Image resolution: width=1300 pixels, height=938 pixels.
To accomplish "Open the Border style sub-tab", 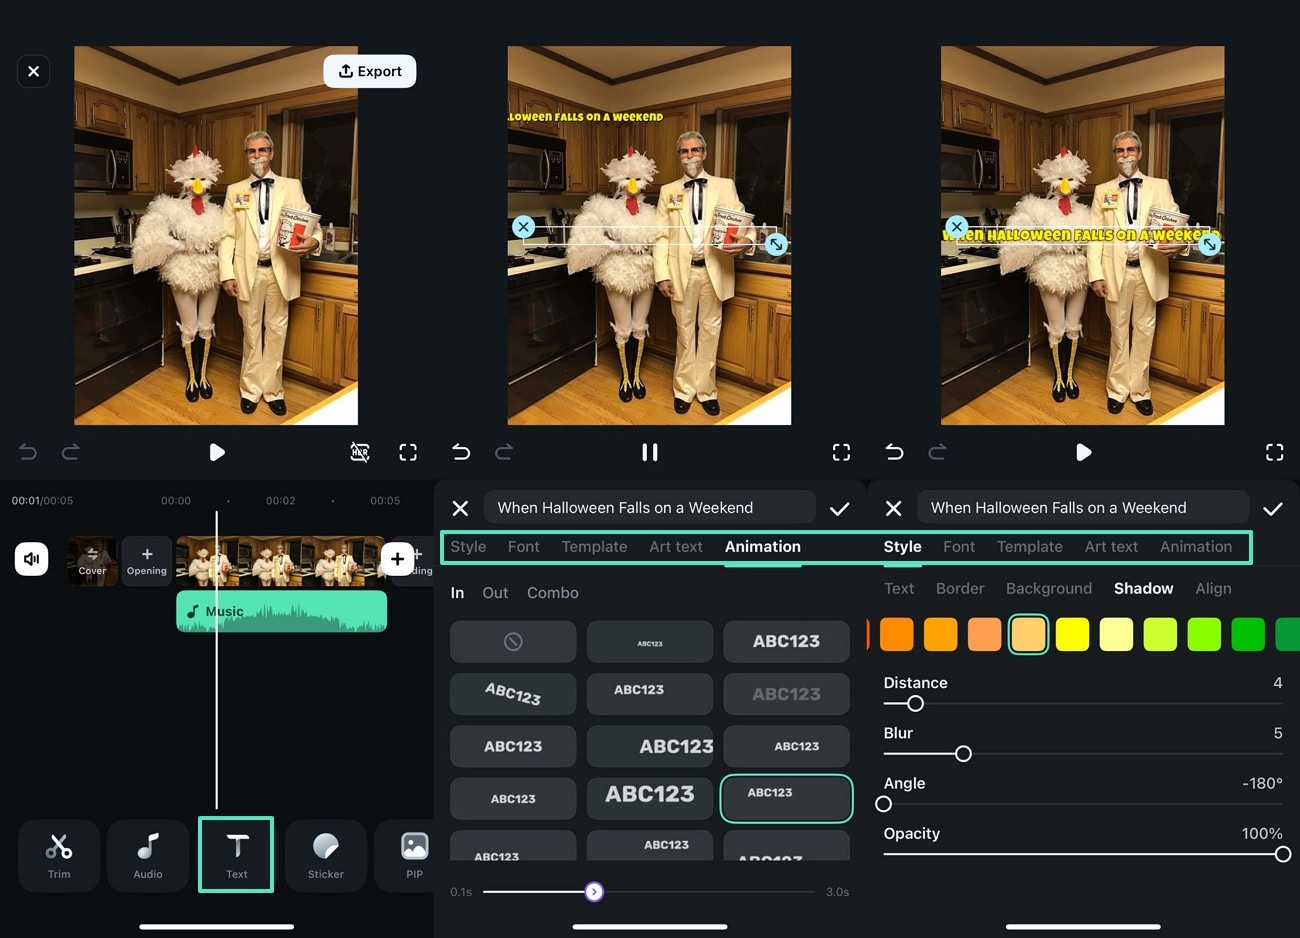I will [x=960, y=588].
